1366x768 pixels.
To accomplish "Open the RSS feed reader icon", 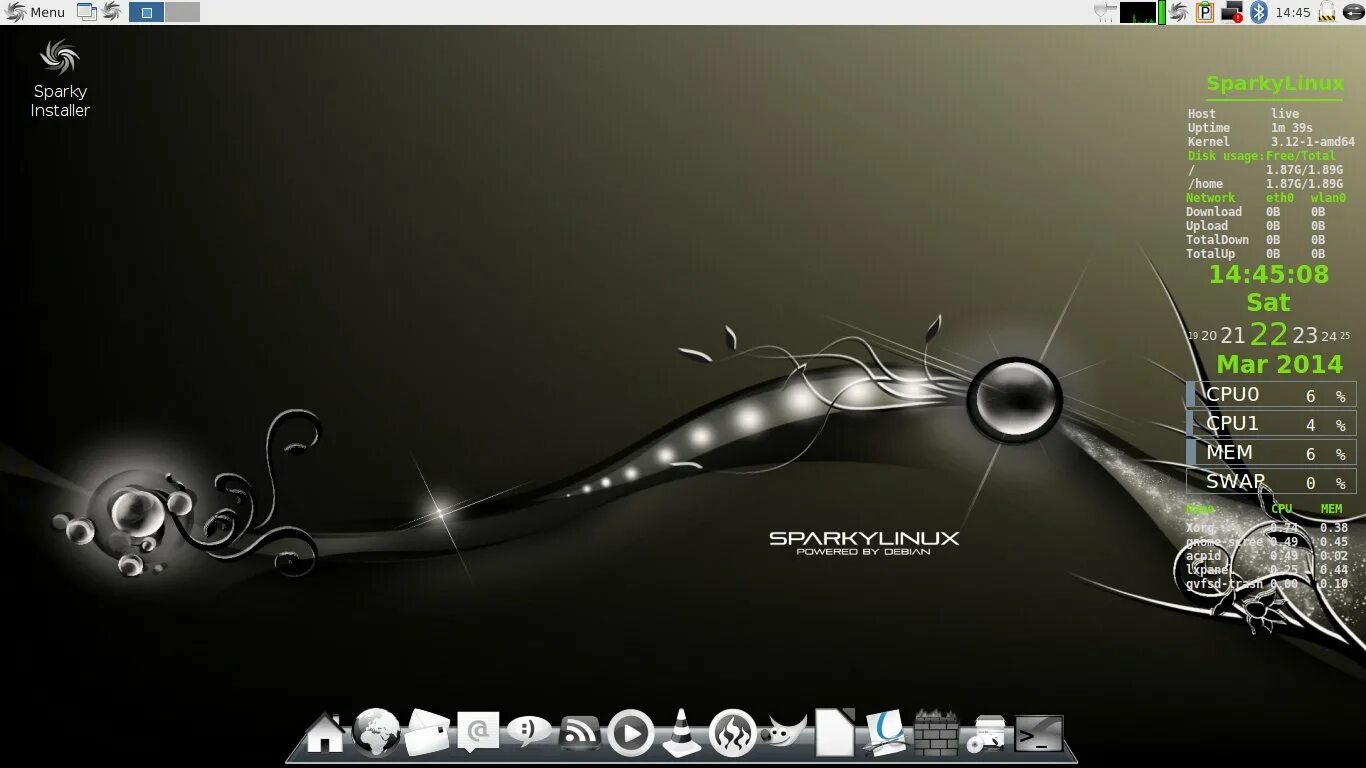I will 580,734.
